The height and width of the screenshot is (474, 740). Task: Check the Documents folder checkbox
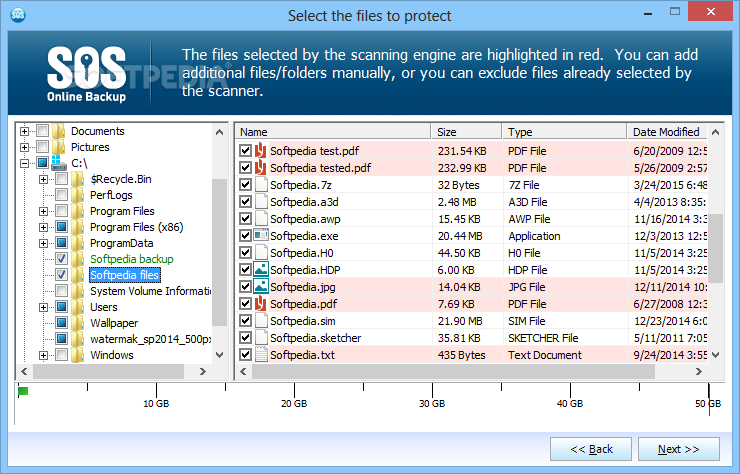[42, 130]
